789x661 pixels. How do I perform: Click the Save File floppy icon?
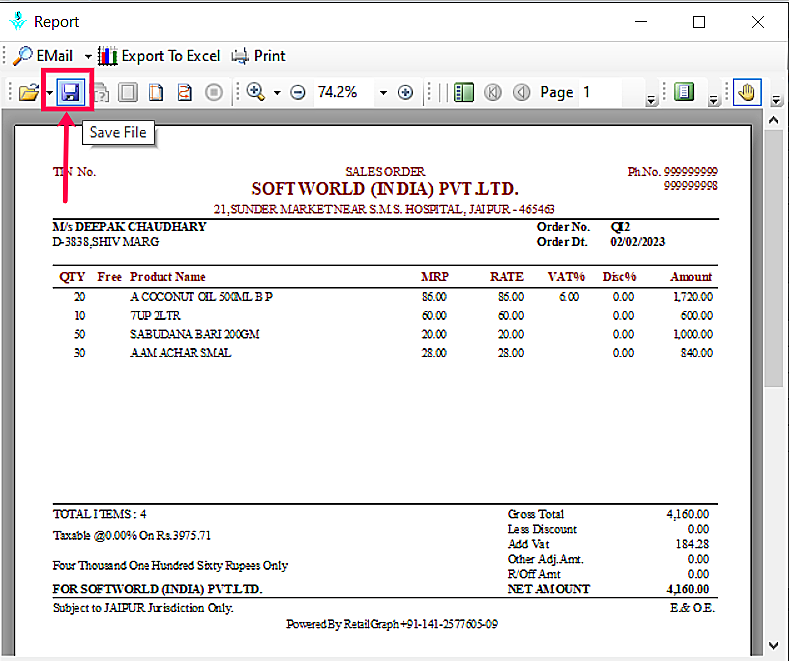click(70, 93)
